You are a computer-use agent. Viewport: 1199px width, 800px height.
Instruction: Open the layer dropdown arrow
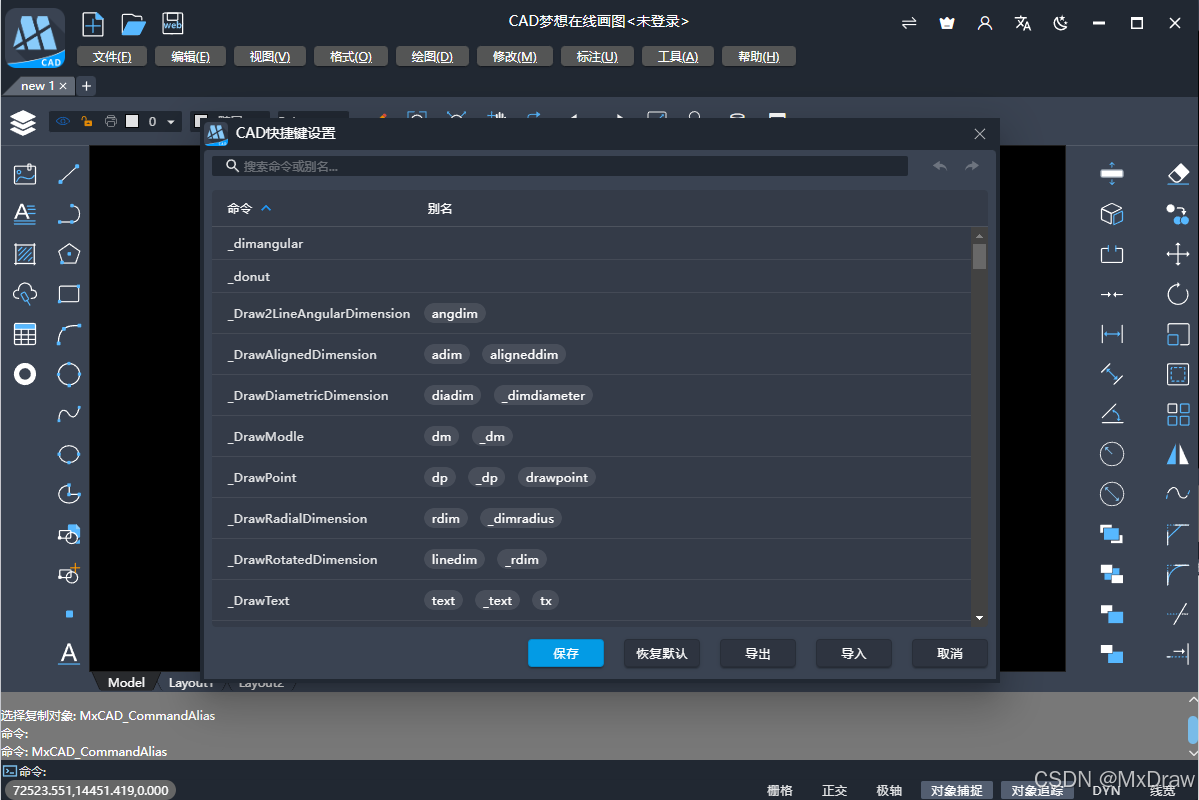coord(171,122)
